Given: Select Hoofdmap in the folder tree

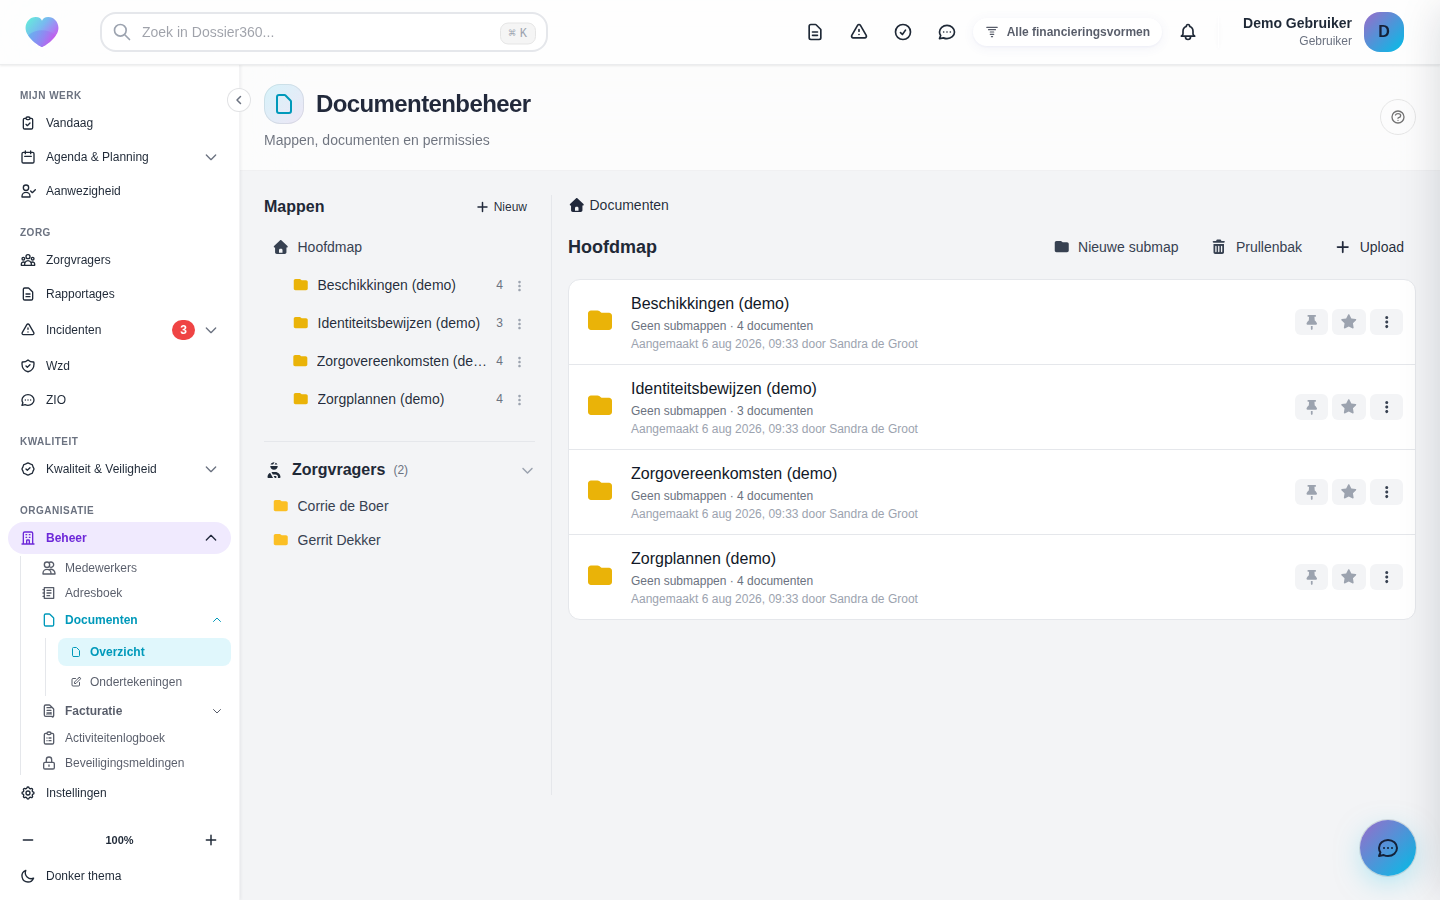Looking at the screenshot, I should (399, 247).
